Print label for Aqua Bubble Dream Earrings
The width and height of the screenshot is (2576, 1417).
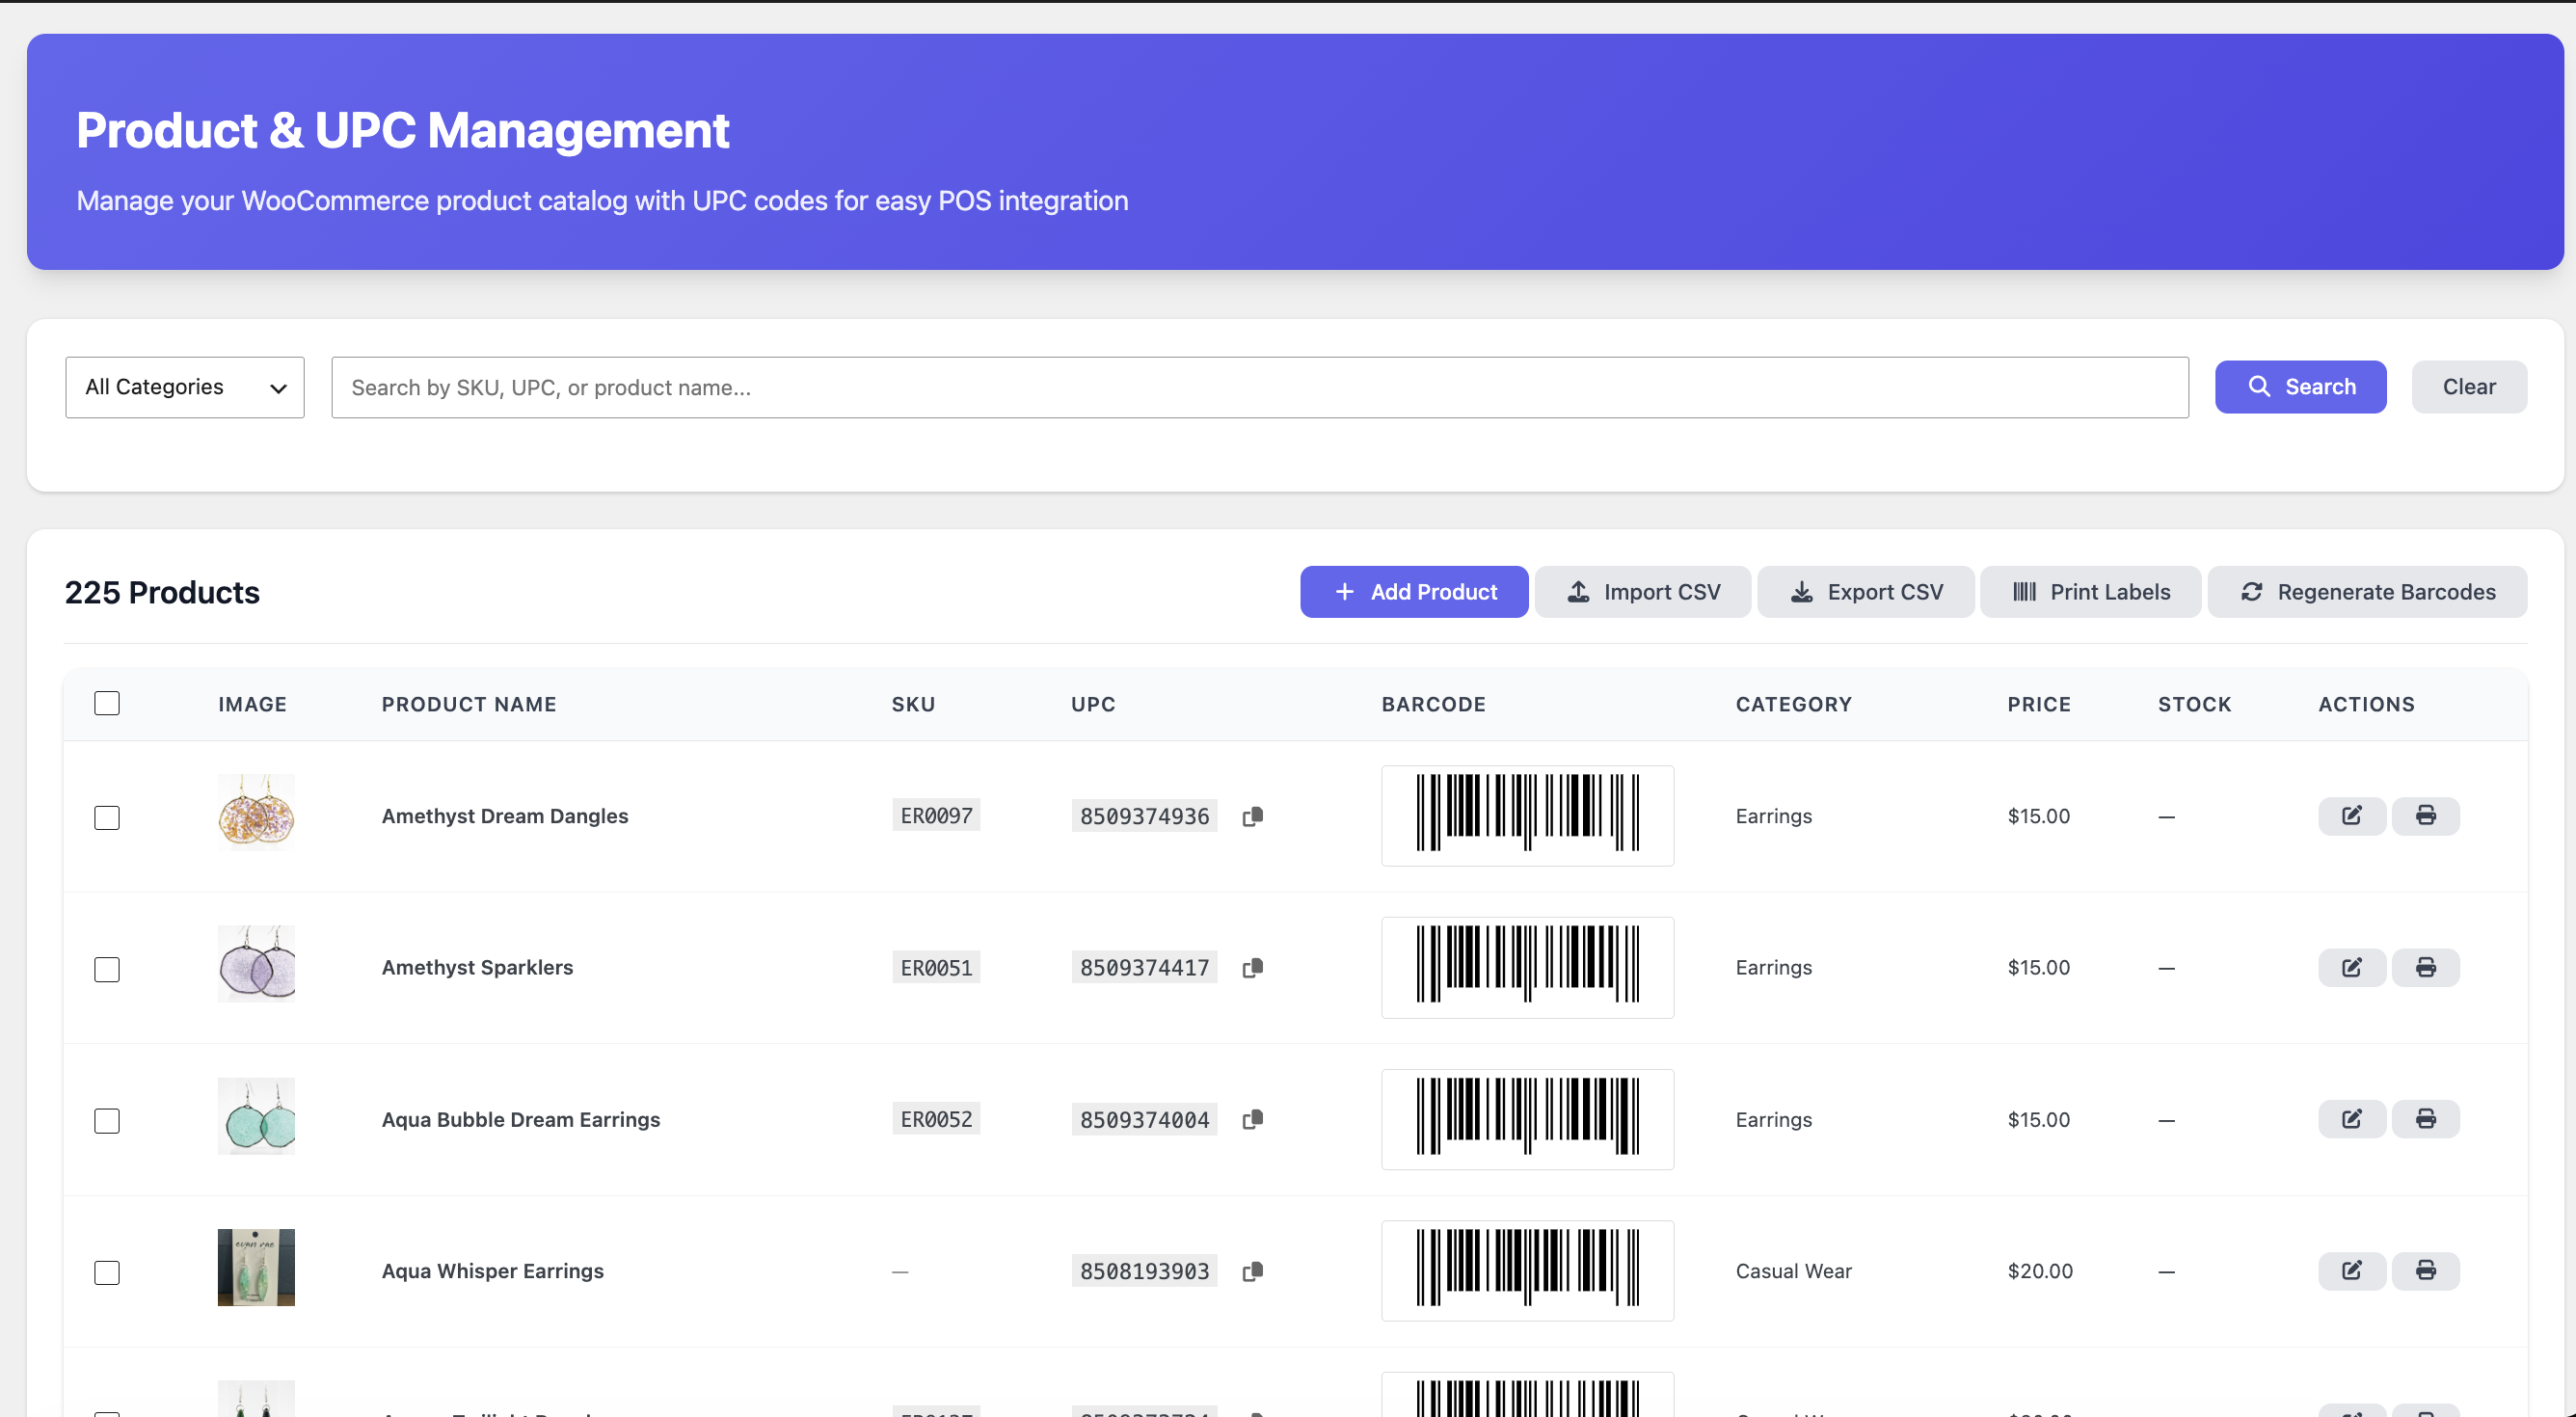(x=2426, y=1119)
